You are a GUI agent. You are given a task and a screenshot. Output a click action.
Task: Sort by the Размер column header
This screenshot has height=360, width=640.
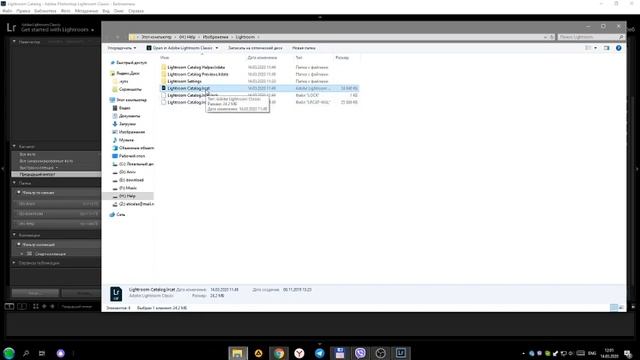(x=342, y=58)
